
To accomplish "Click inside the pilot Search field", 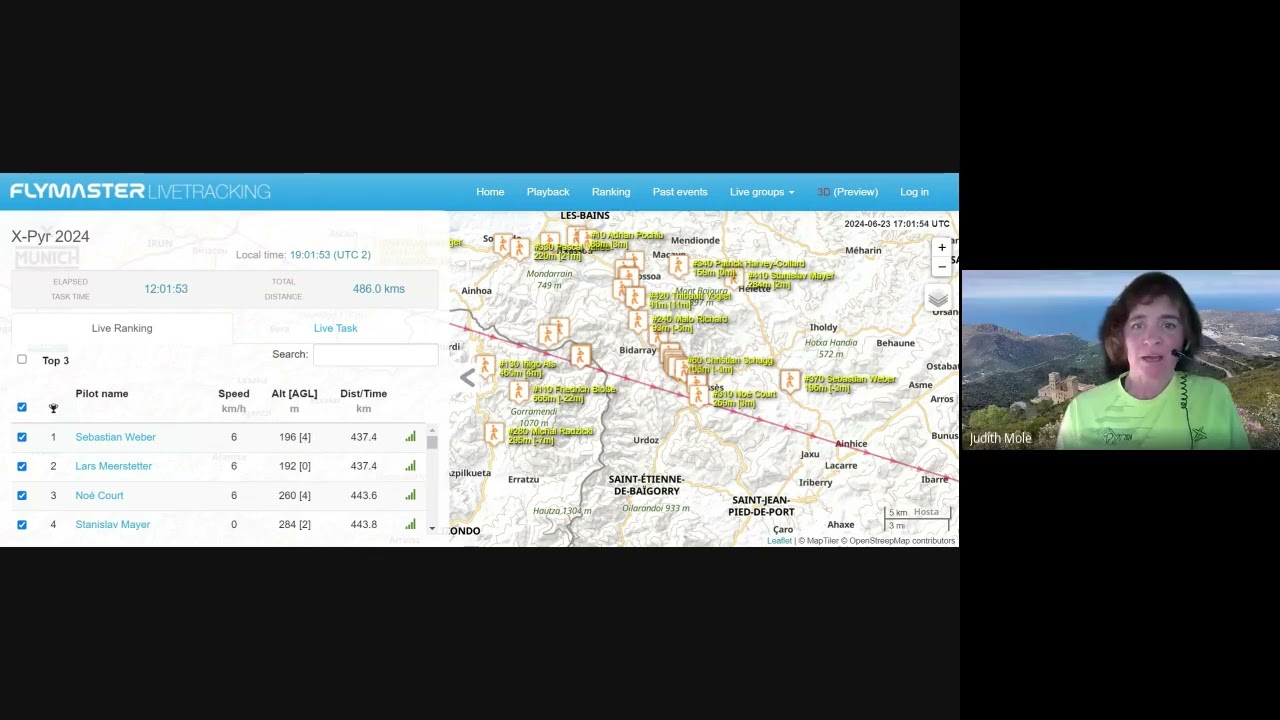I will (375, 354).
